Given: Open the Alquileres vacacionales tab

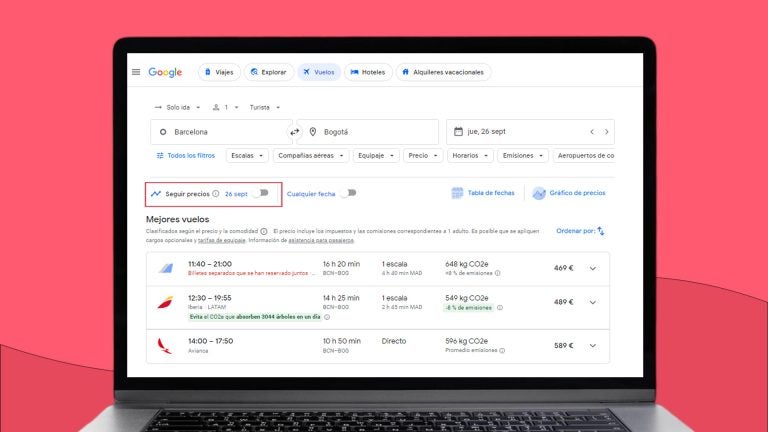Looking at the screenshot, I should [x=443, y=72].
